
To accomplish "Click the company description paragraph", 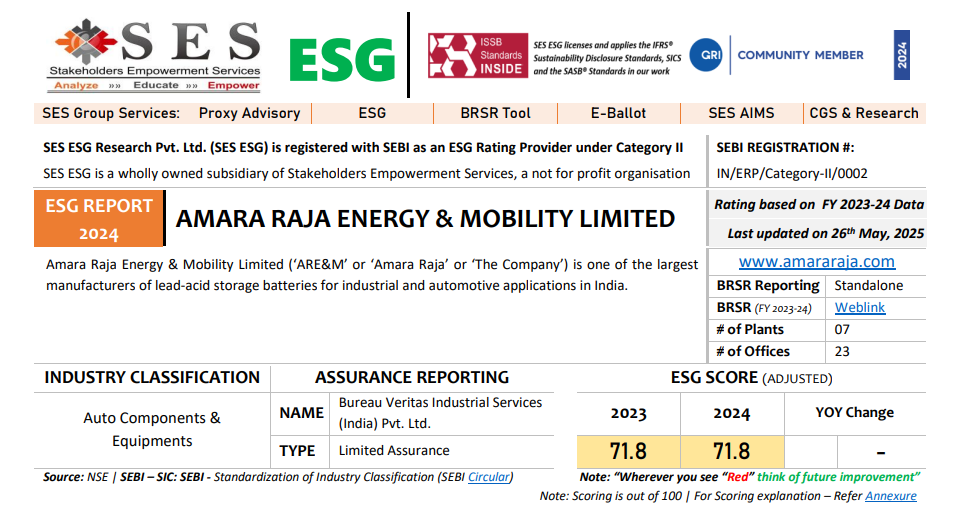I will tap(372, 275).
